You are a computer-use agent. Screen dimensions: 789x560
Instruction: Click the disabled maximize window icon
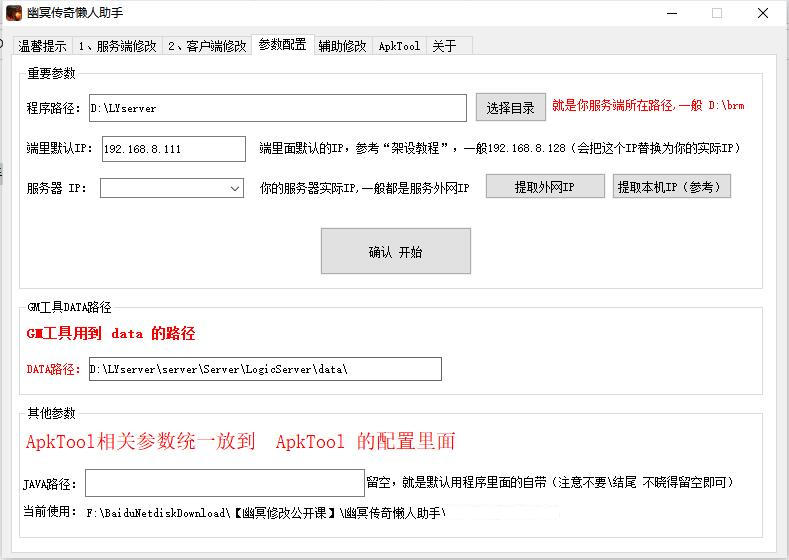coord(716,13)
